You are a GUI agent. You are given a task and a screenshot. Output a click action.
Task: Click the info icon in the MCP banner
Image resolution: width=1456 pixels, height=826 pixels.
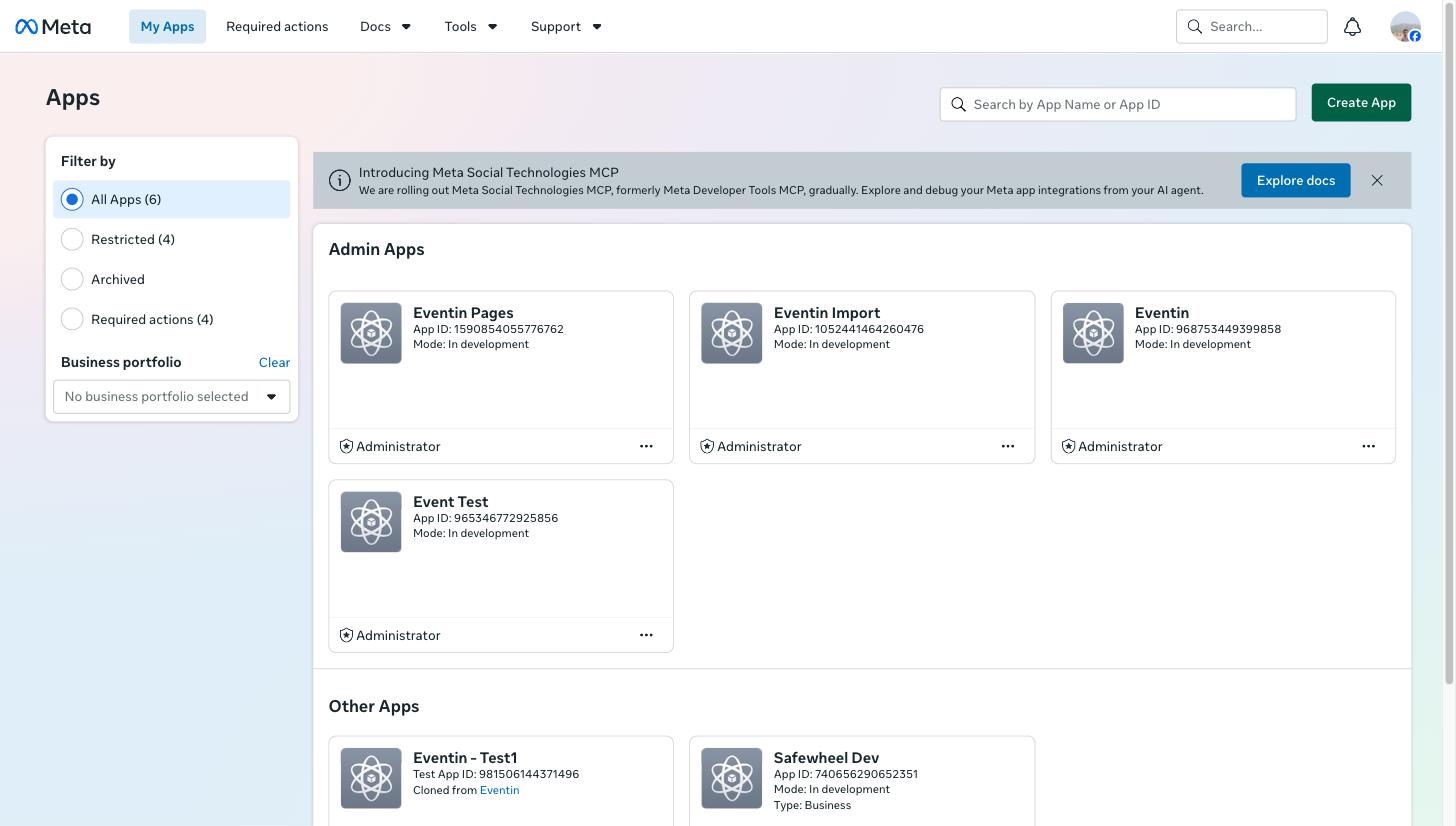pyautogui.click(x=340, y=181)
